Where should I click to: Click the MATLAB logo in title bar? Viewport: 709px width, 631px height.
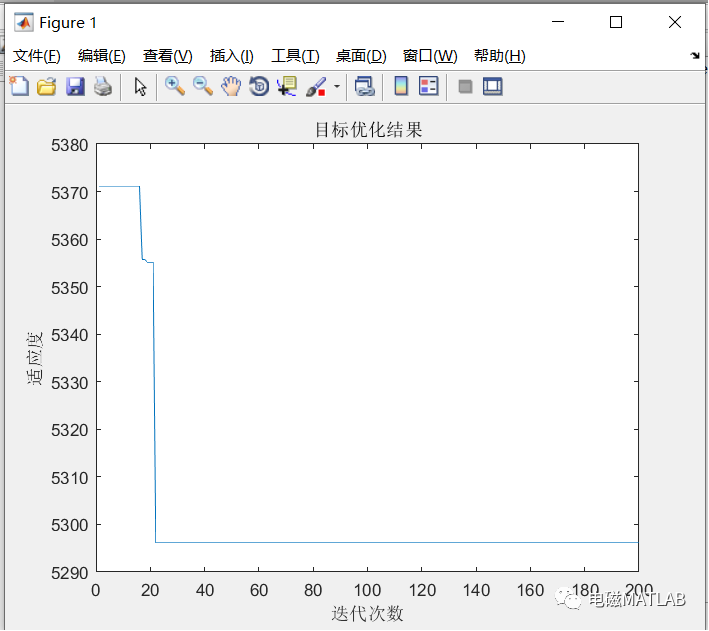[x=24, y=23]
